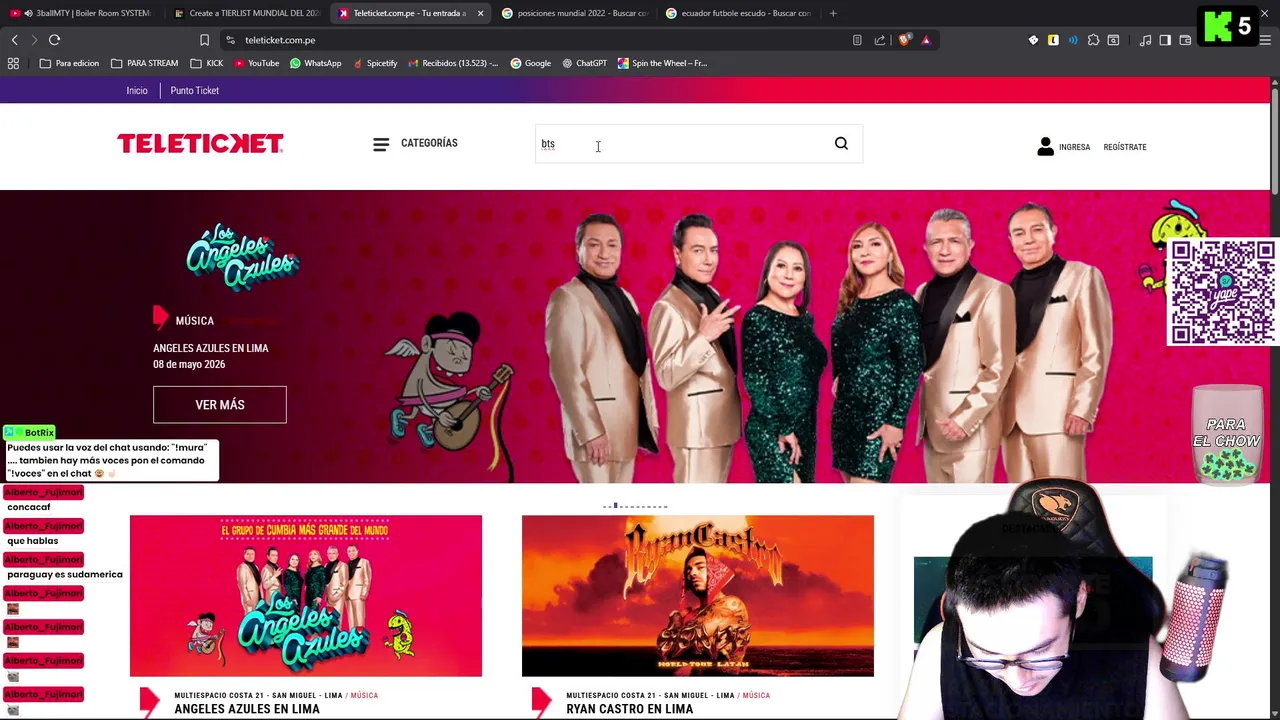Click the '08 de mayo 2026' banner date
Viewport: 1280px width, 720px height.
(189, 364)
